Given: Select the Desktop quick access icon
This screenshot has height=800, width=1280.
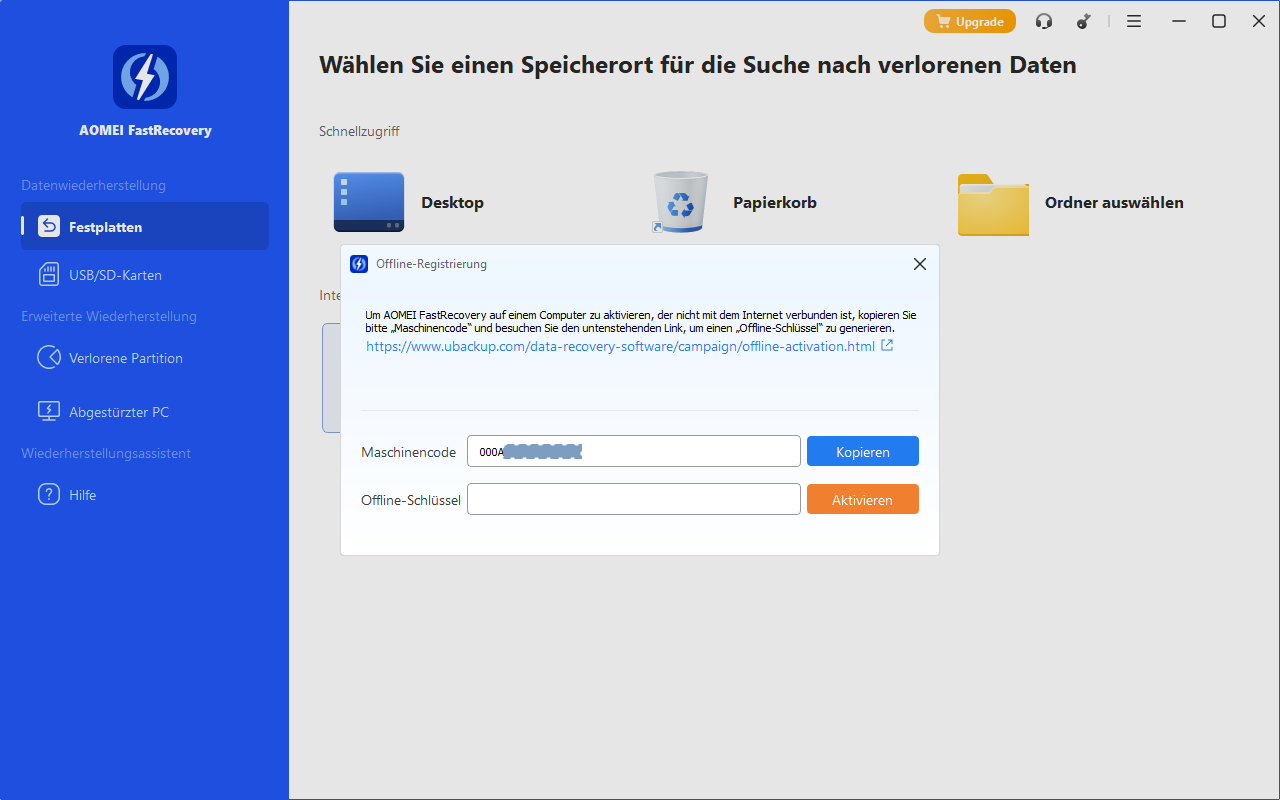Looking at the screenshot, I should point(369,202).
